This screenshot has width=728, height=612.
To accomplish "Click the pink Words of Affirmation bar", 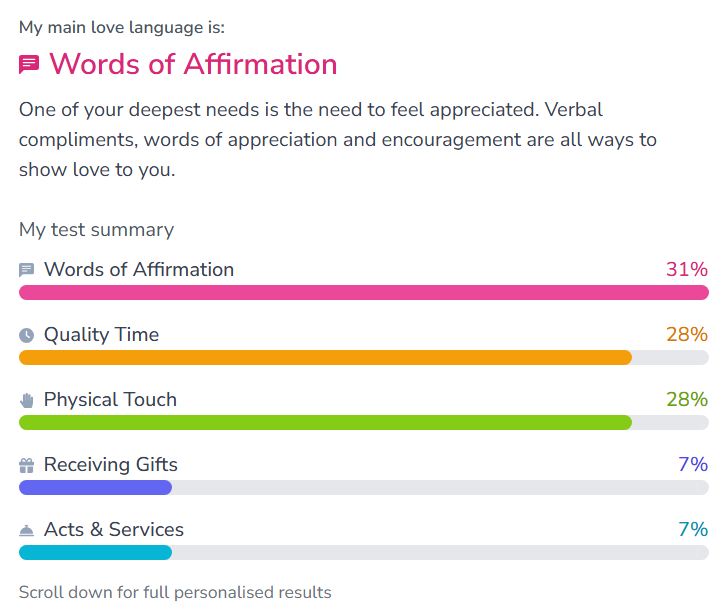I will 363,292.
